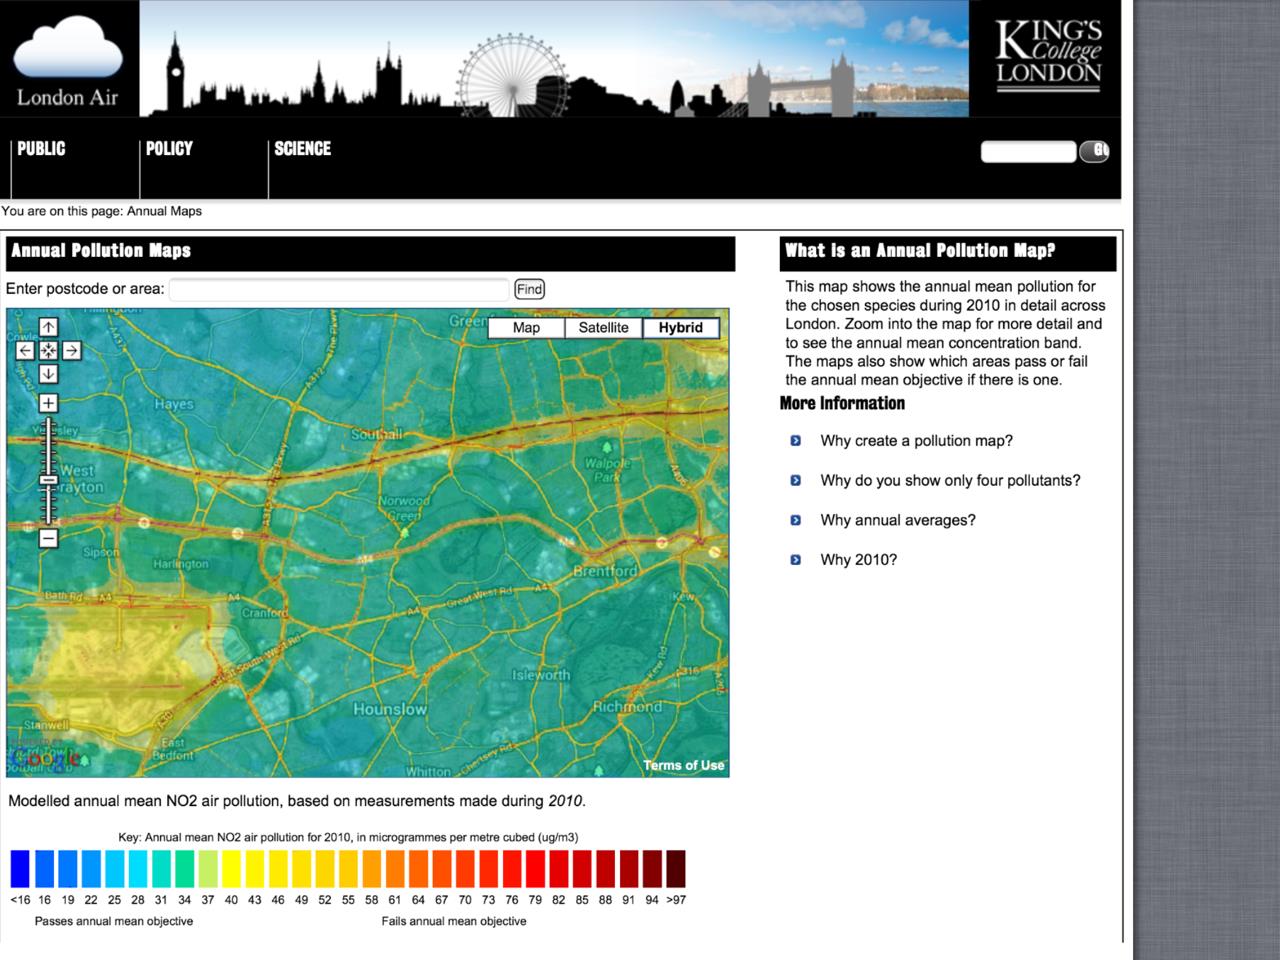The height and width of the screenshot is (960, 1280).
Task: Click the center map reset icon
Action: click(x=48, y=351)
